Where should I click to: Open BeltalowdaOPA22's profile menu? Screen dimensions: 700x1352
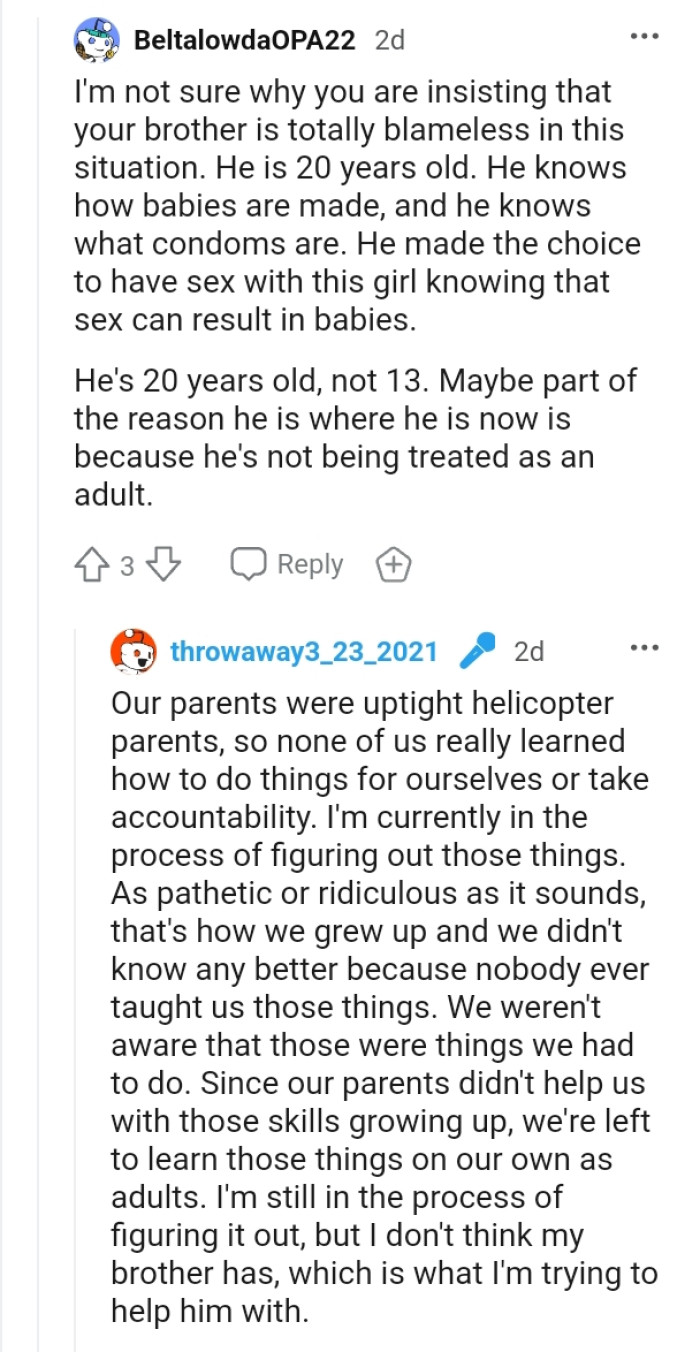(243, 40)
